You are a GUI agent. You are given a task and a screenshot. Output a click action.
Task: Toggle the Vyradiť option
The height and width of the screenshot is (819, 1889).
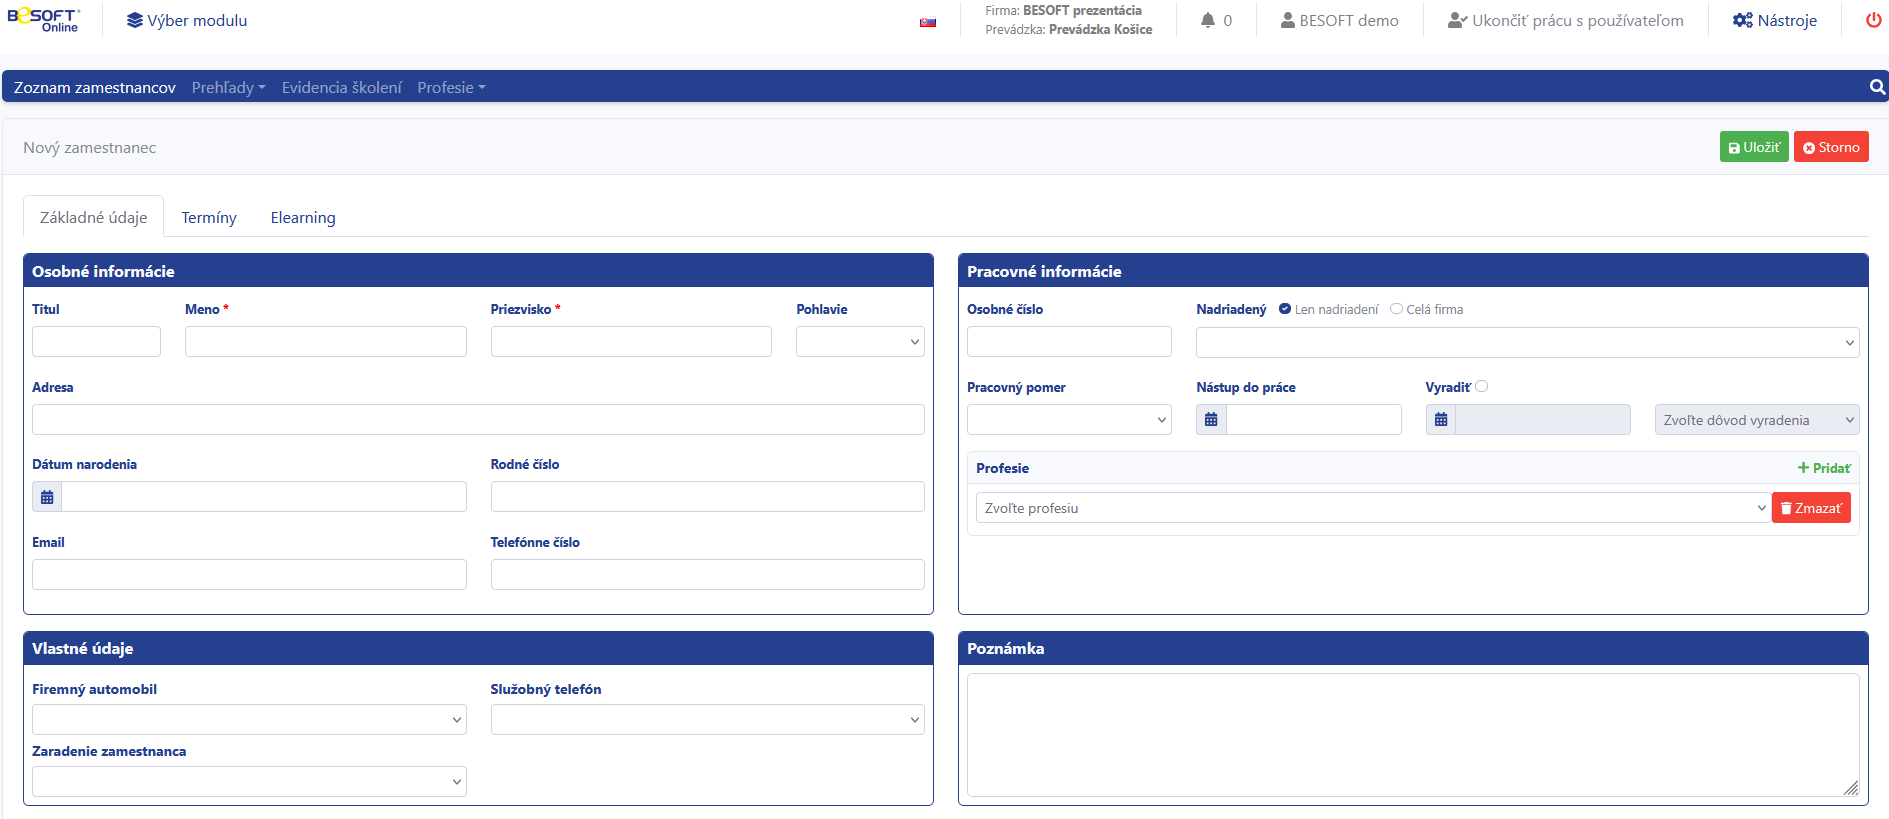point(1482,386)
